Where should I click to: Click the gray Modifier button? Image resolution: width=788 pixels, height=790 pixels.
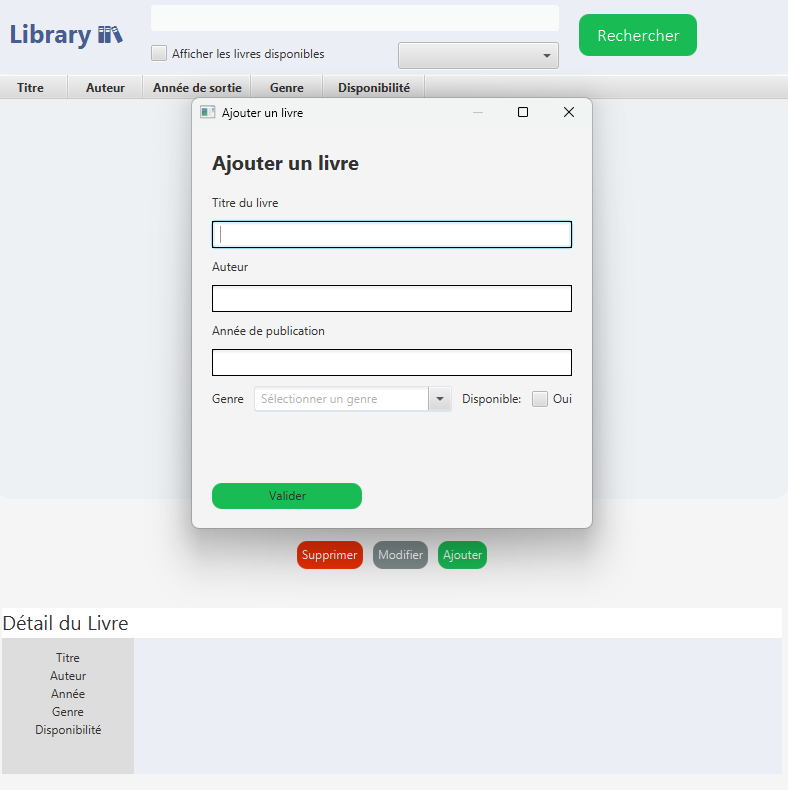pyautogui.click(x=401, y=555)
